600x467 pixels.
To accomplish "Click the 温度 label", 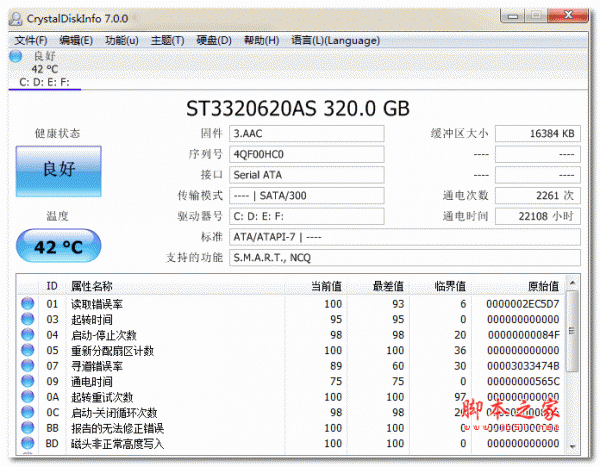I will tap(57, 216).
